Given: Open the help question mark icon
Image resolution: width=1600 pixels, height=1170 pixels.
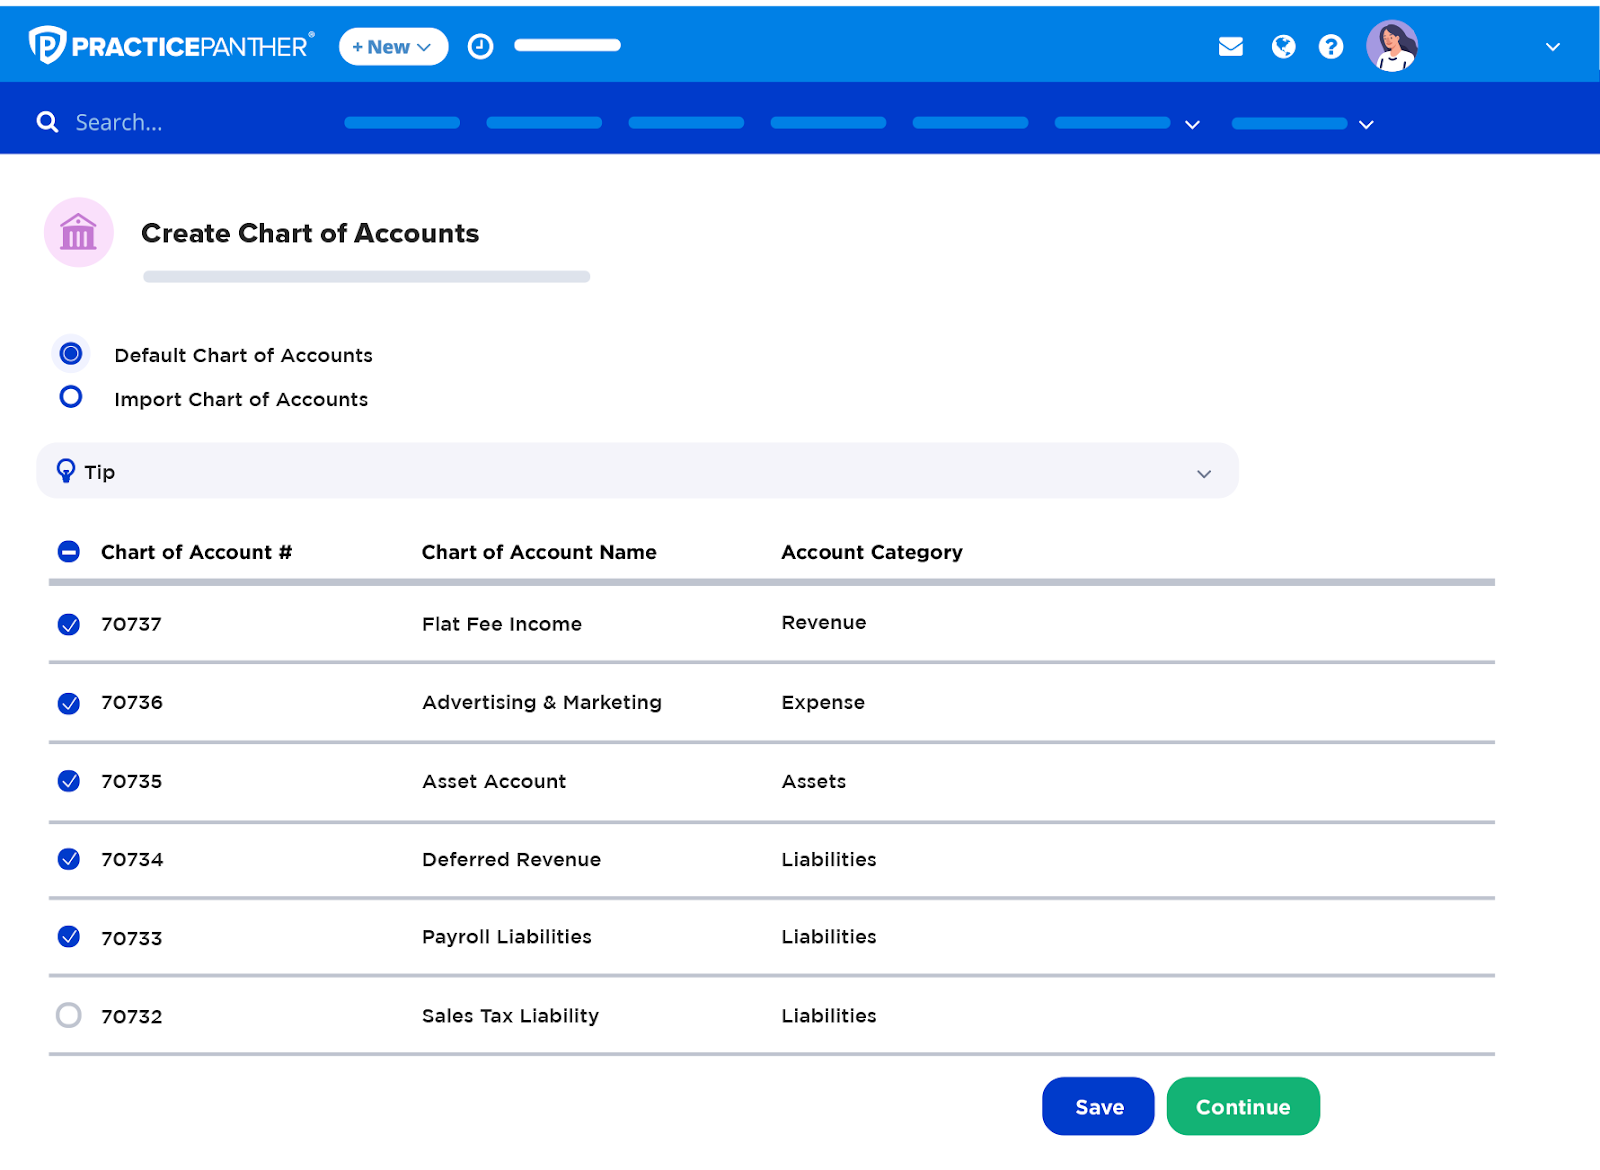Looking at the screenshot, I should 1330,47.
